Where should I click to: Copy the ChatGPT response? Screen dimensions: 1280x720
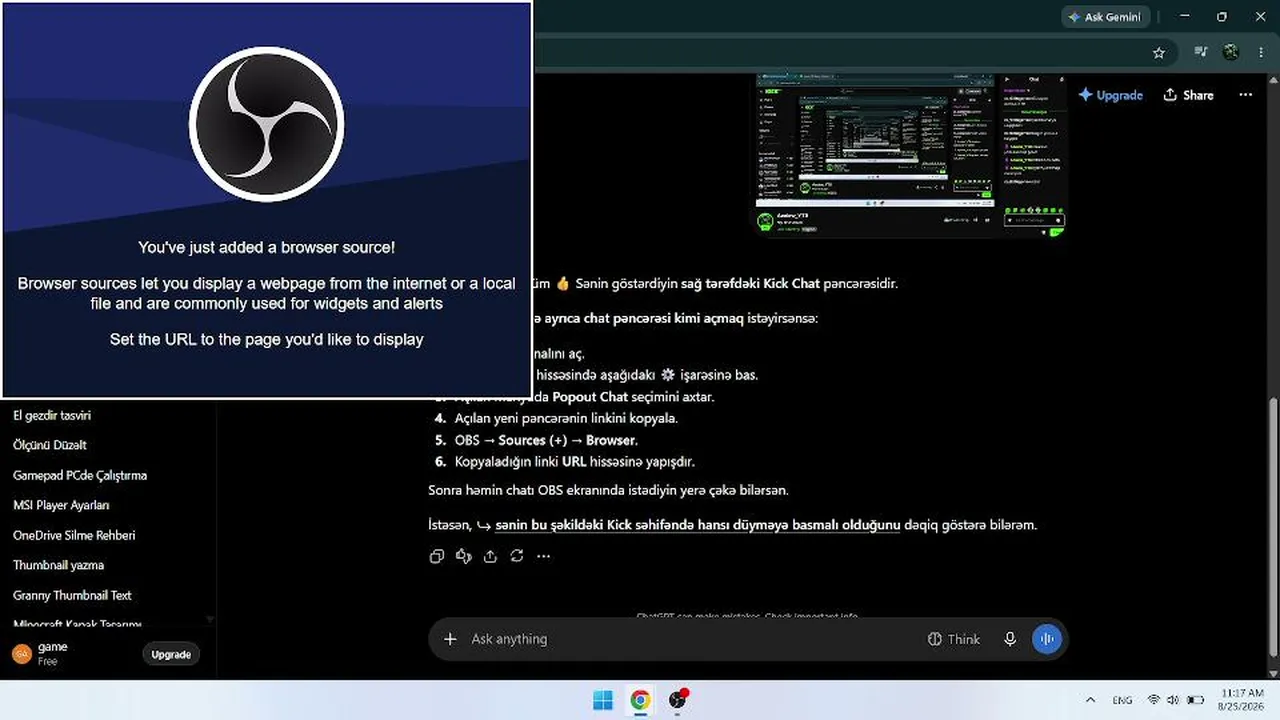tap(437, 556)
